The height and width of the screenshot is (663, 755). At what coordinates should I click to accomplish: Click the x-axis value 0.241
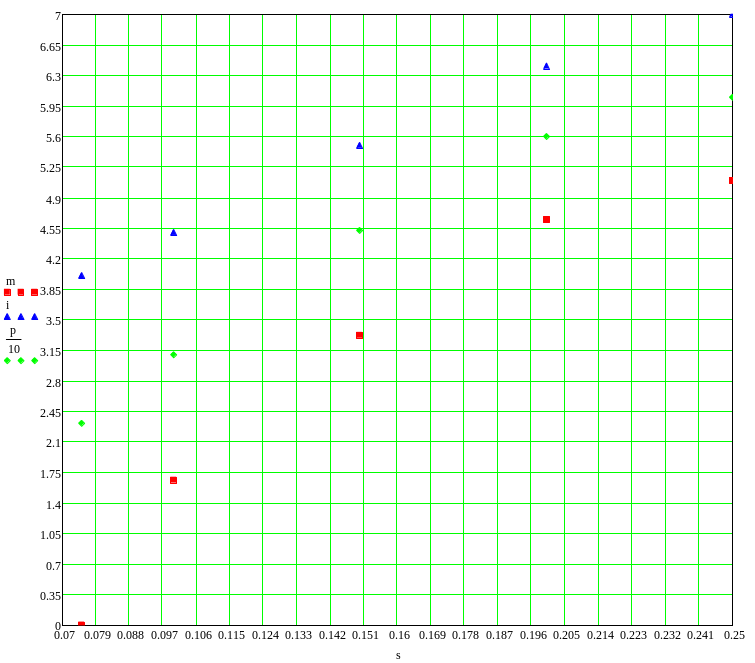[700, 635]
